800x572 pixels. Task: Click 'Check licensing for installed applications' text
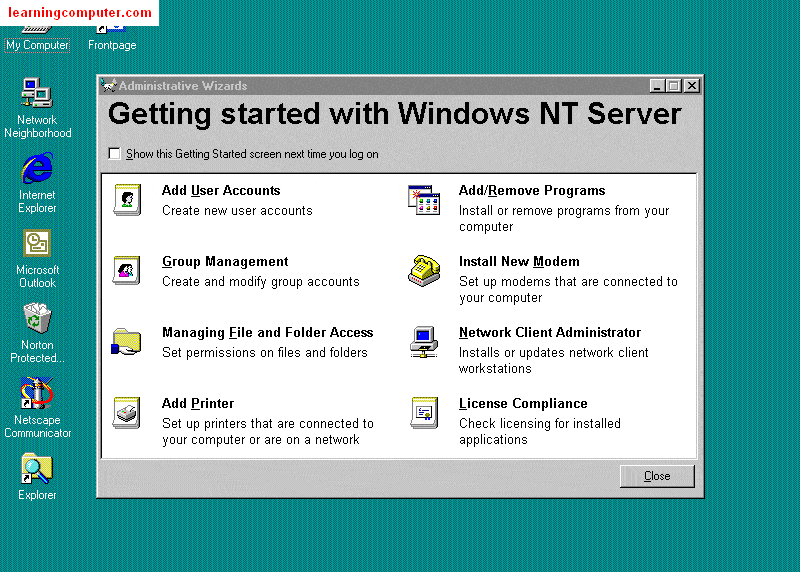540,432
